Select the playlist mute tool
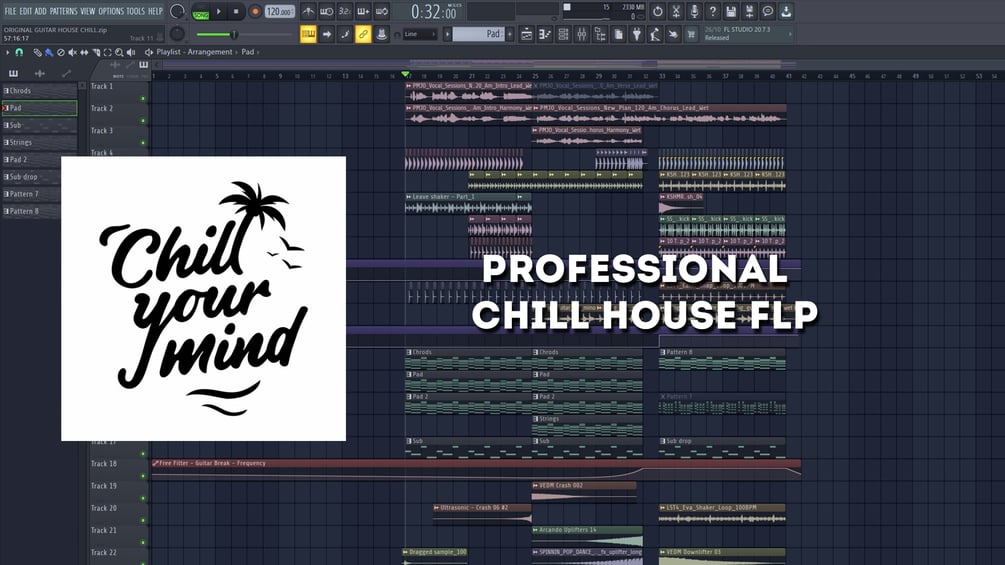 tap(72, 52)
